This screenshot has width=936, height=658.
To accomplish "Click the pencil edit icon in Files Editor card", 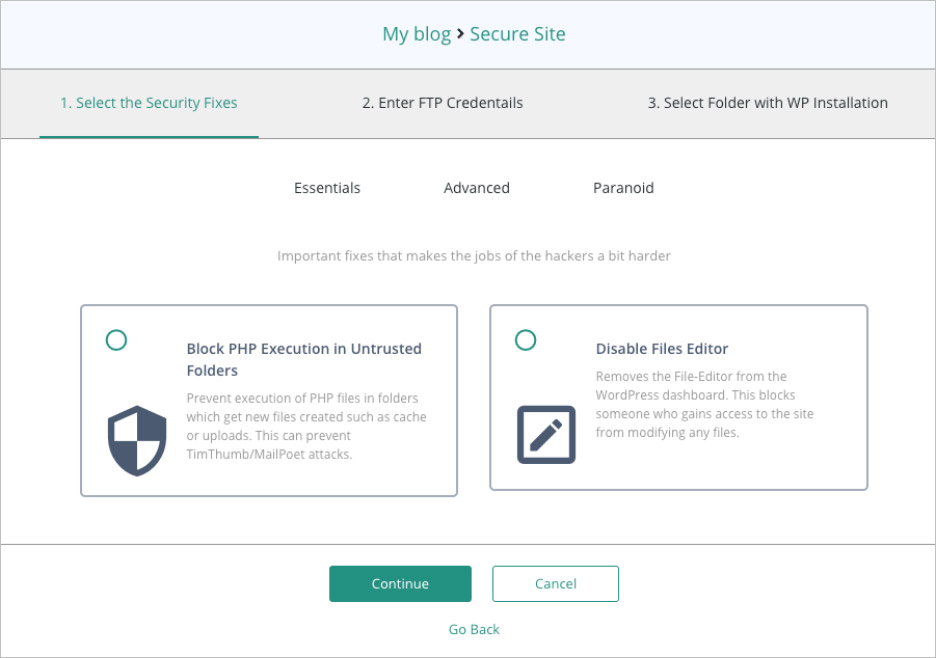I will click(x=546, y=435).
